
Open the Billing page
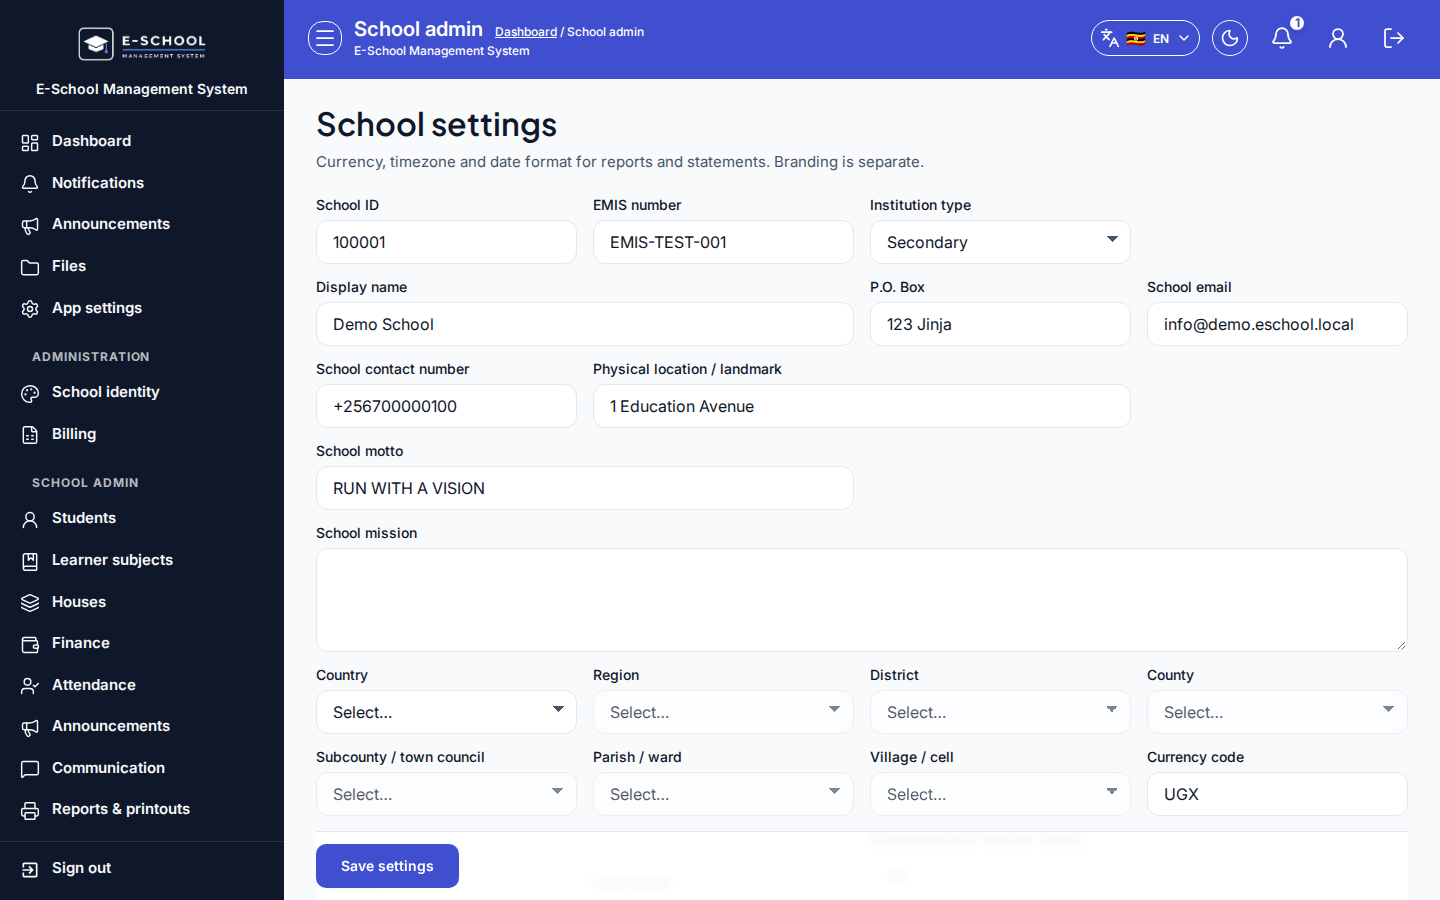point(142,434)
